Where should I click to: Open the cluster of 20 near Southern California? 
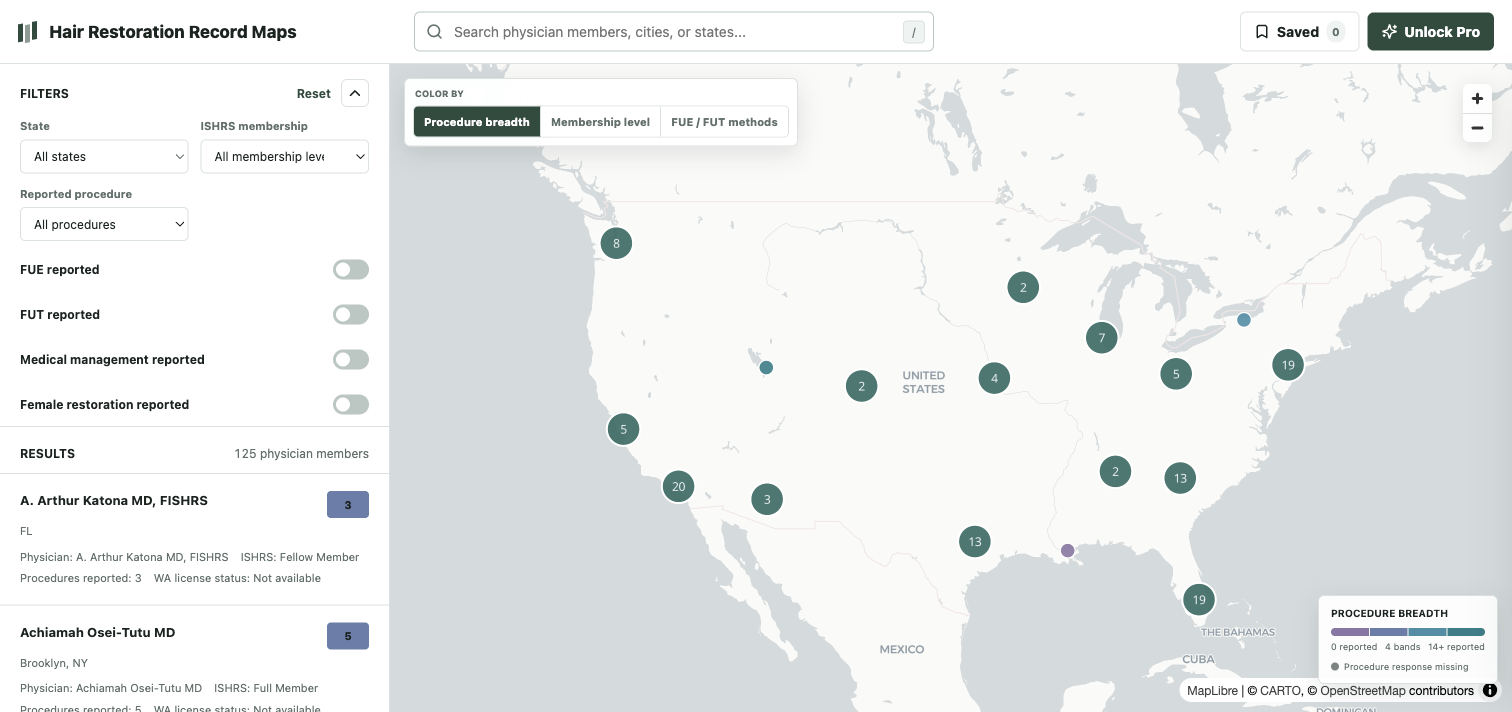pyautogui.click(x=678, y=486)
